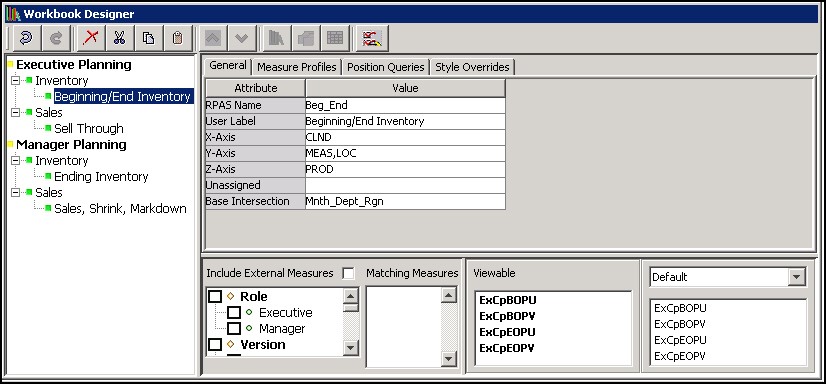
Task: Select ExCpBOPU in Viewable list
Action: coord(507,300)
